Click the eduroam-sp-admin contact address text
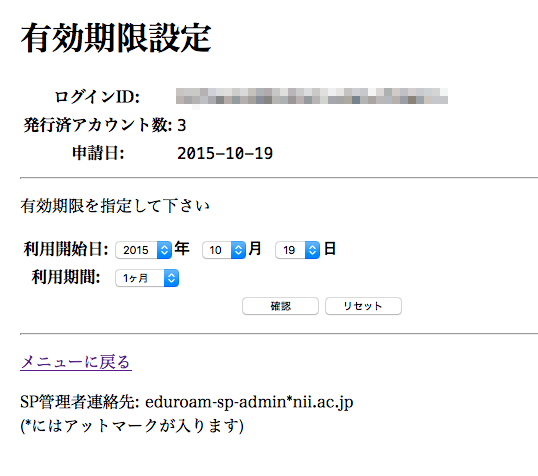The image size is (538, 476). coord(249,402)
